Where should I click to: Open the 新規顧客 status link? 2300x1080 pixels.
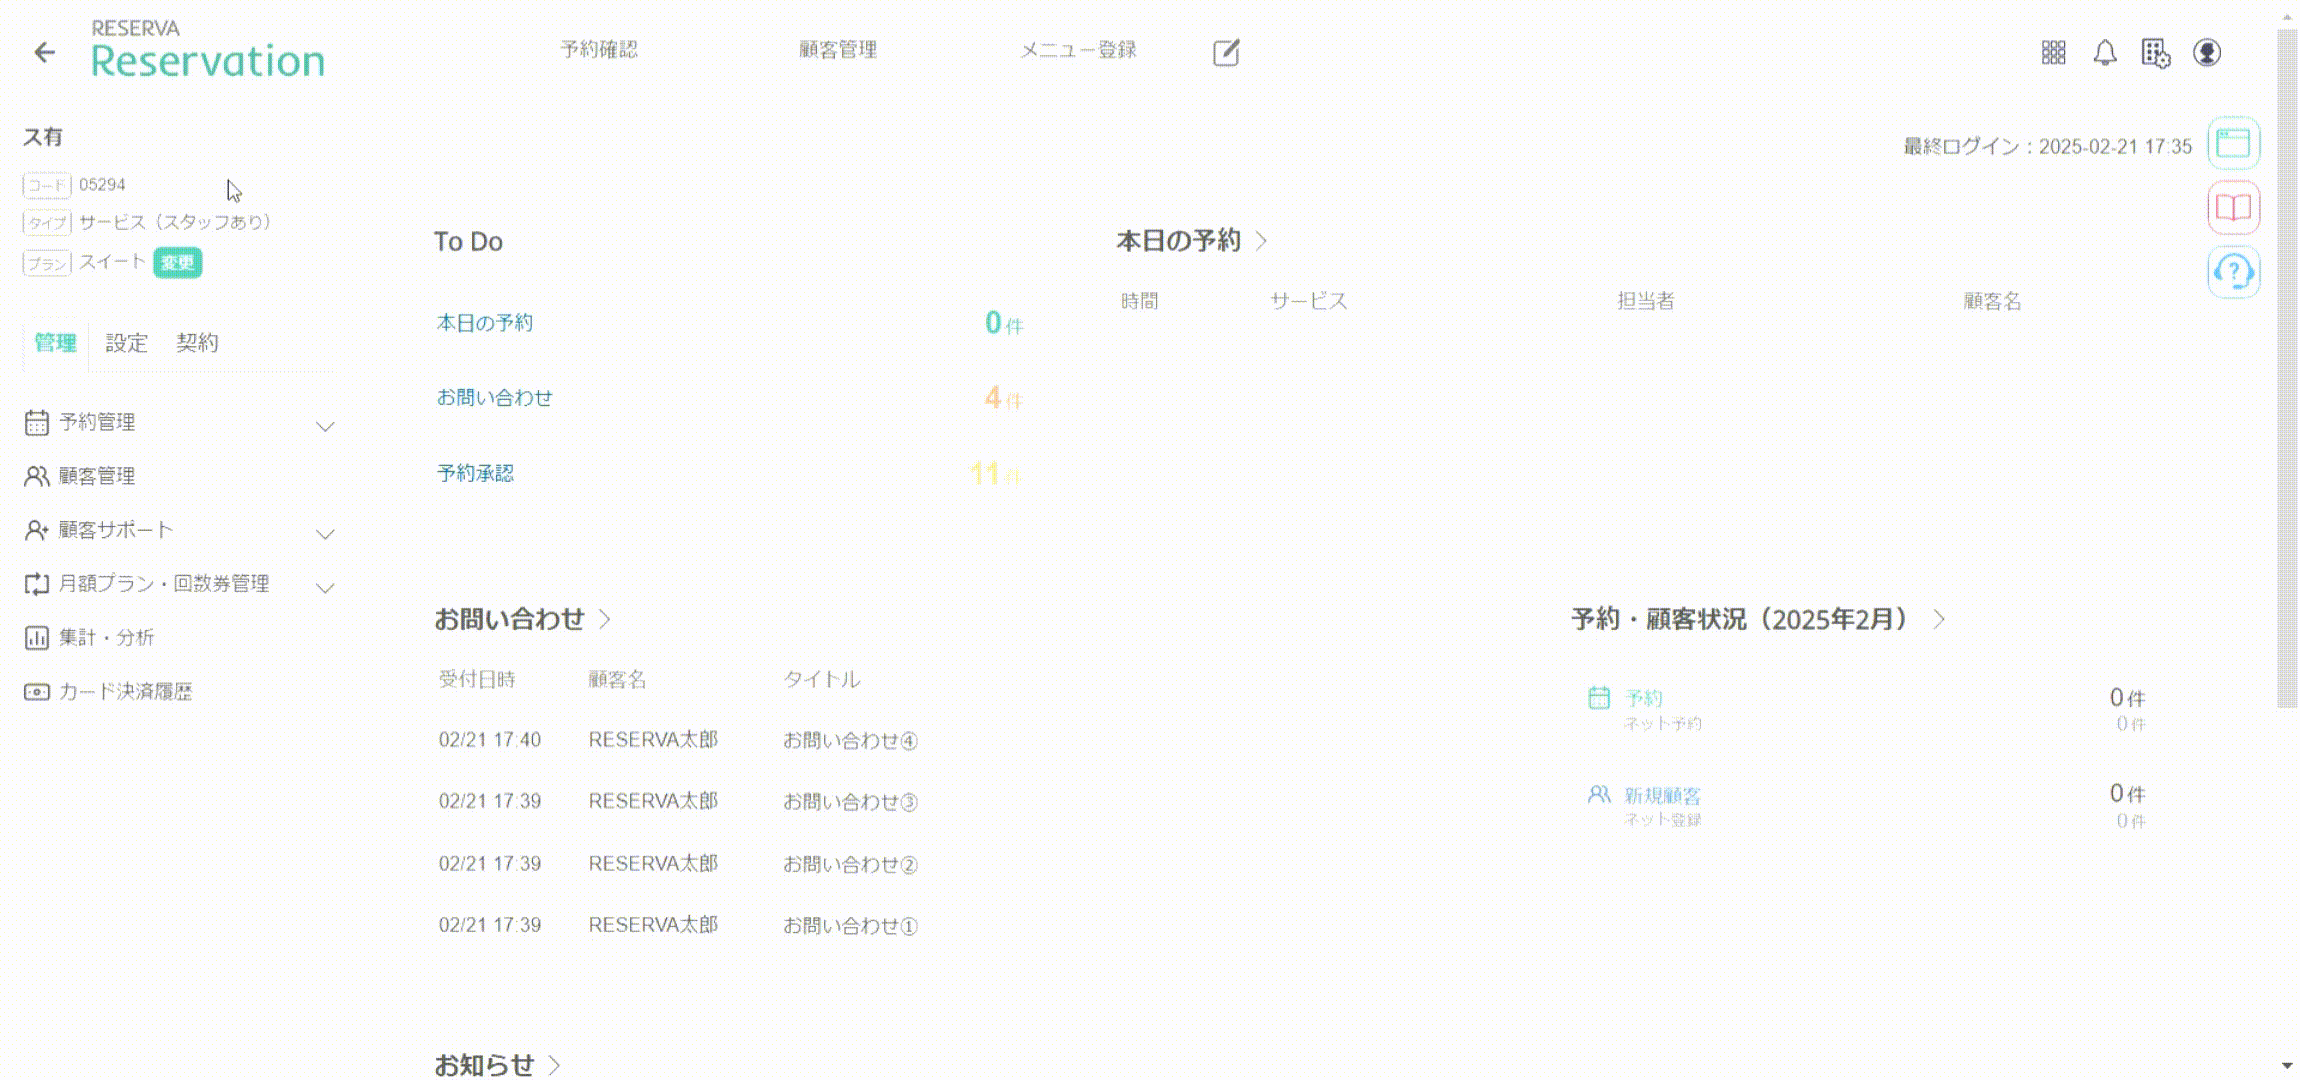(x=1662, y=796)
